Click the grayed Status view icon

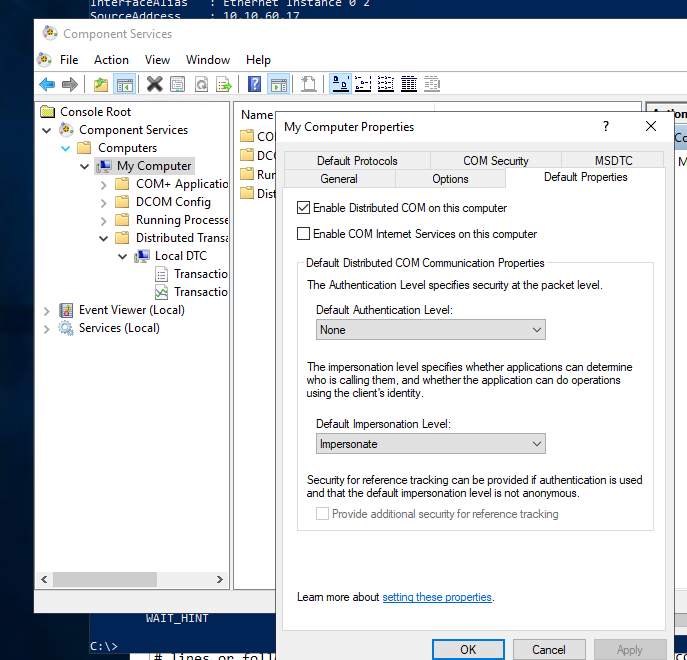click(432, 84)
